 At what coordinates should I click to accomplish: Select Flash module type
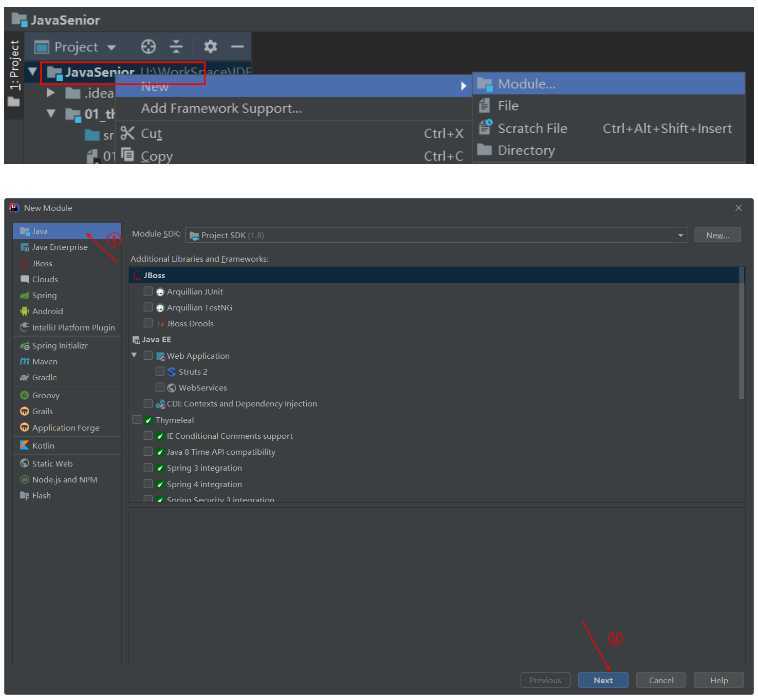pos(67,495)
